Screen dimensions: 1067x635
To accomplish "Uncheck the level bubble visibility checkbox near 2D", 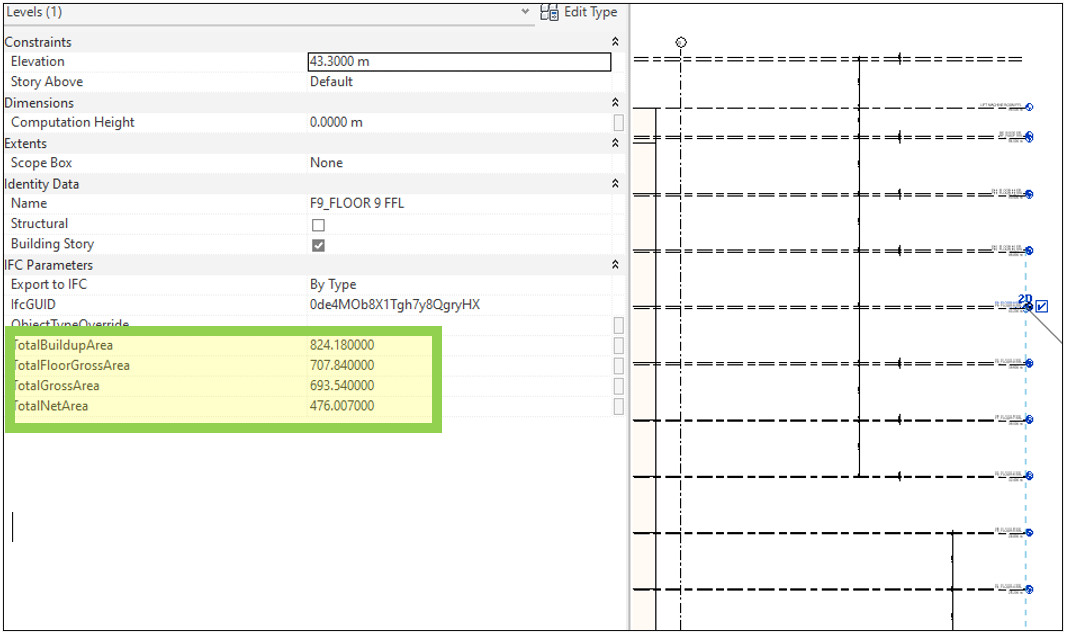I will [1041, 307].
